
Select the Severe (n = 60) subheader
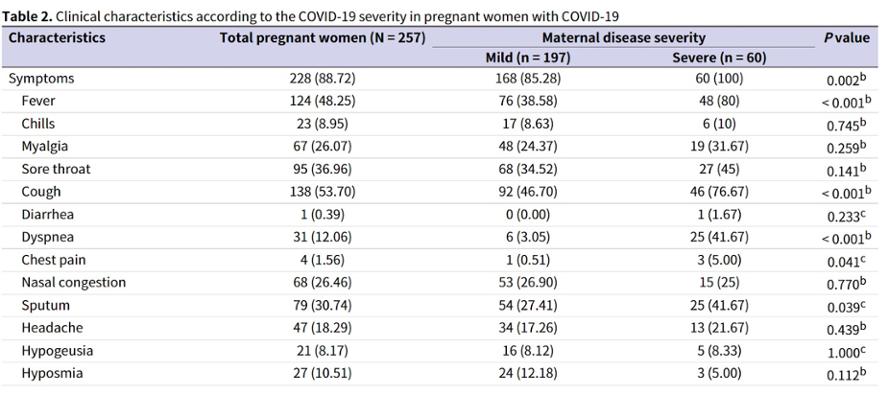[x=719, y=58]
